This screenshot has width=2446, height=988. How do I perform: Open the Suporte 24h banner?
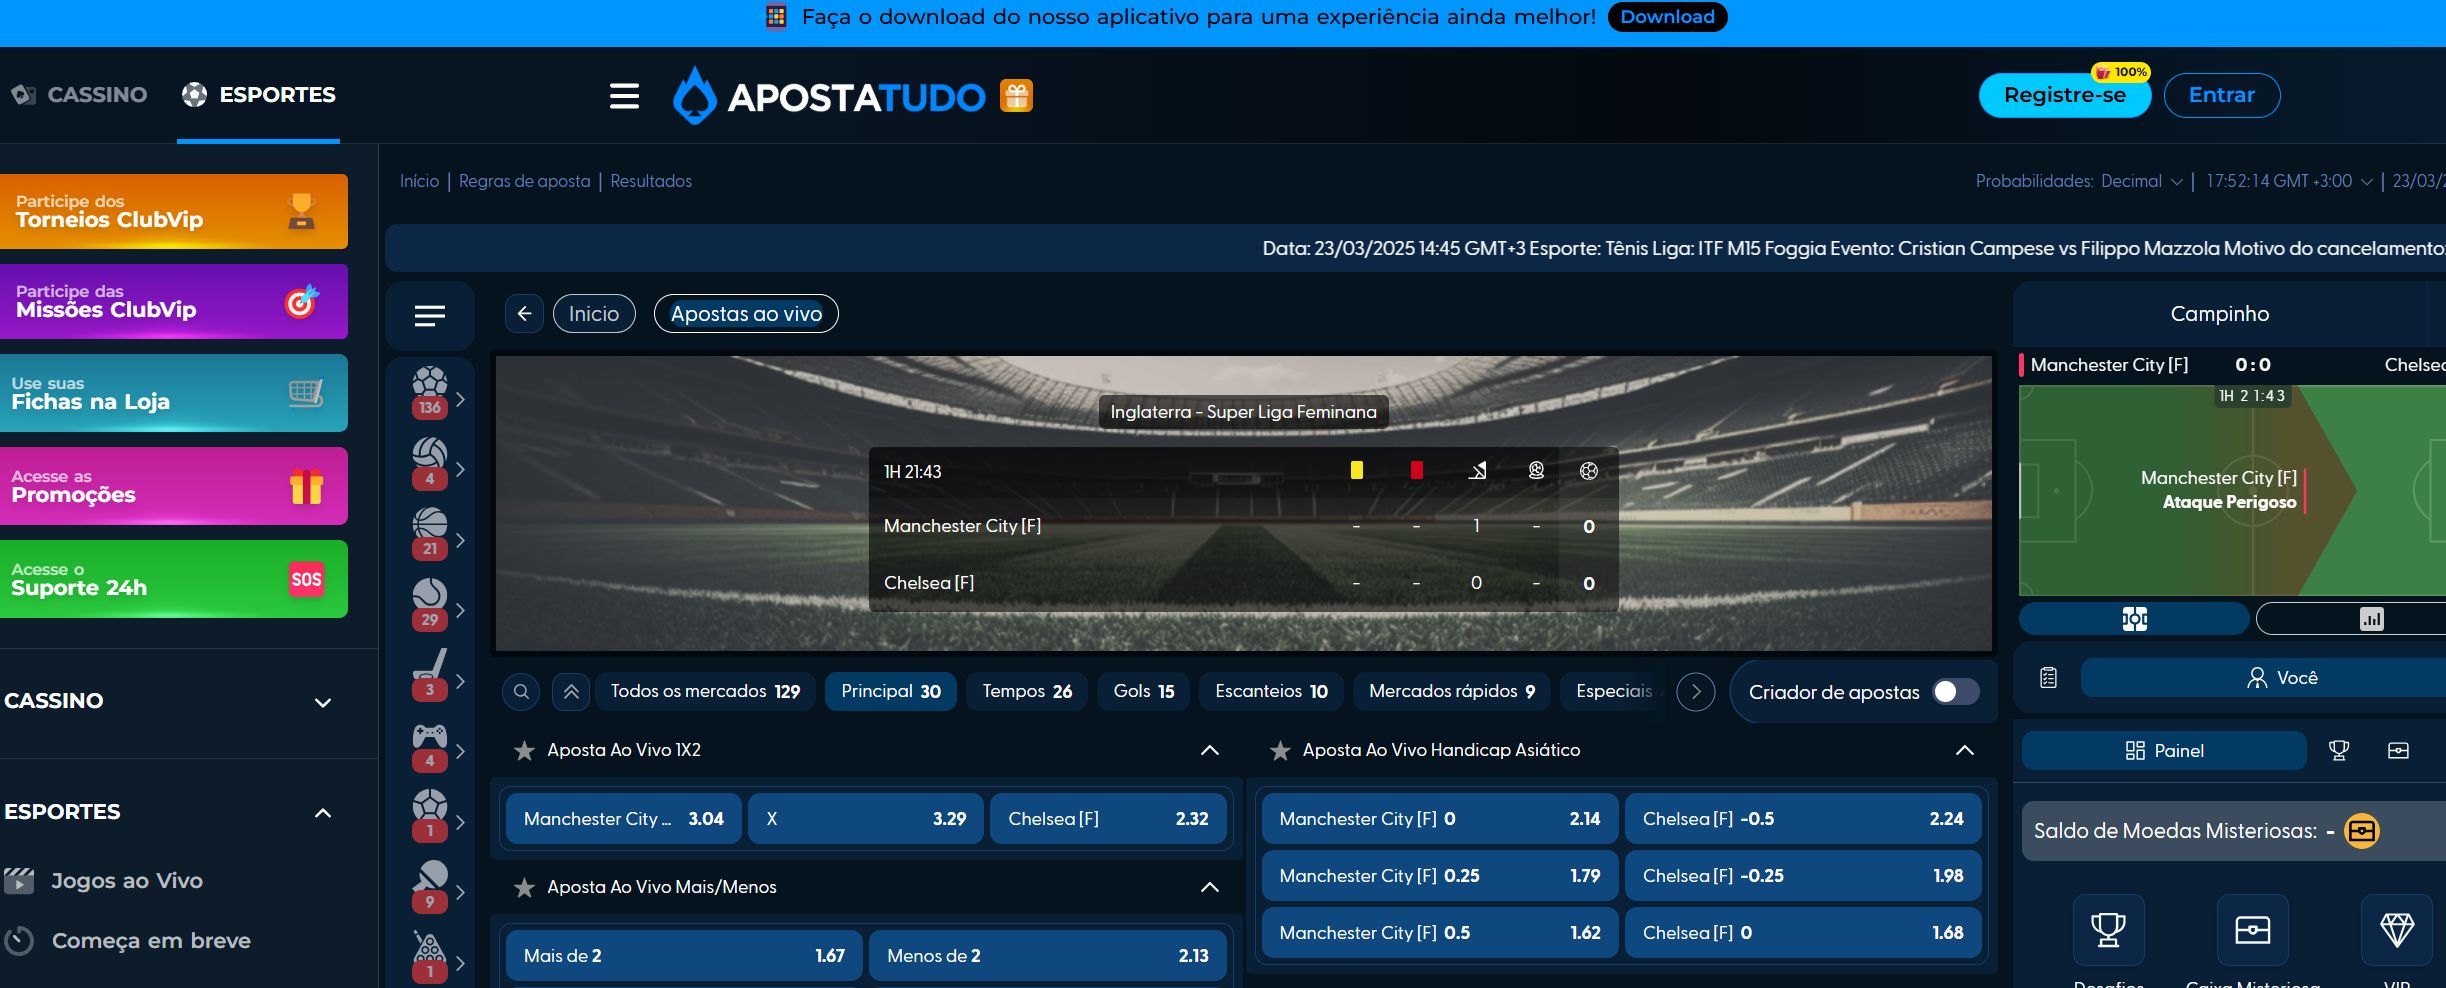click(174, 579)
